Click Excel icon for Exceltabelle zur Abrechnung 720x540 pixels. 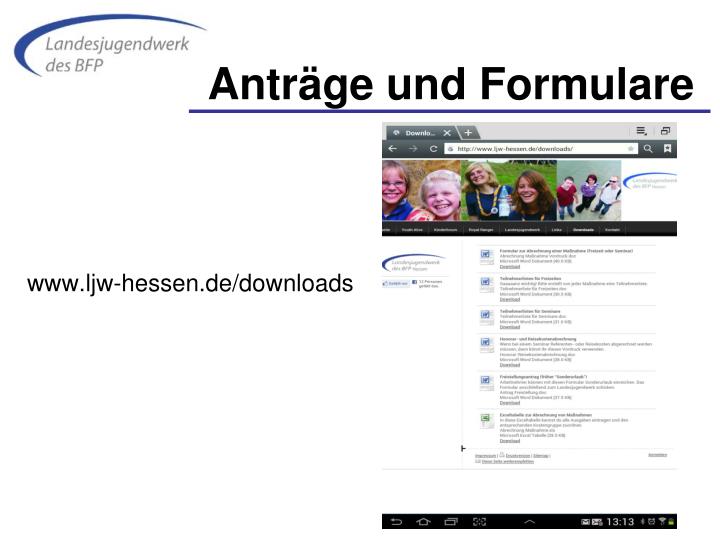click(x=486, y=420)
